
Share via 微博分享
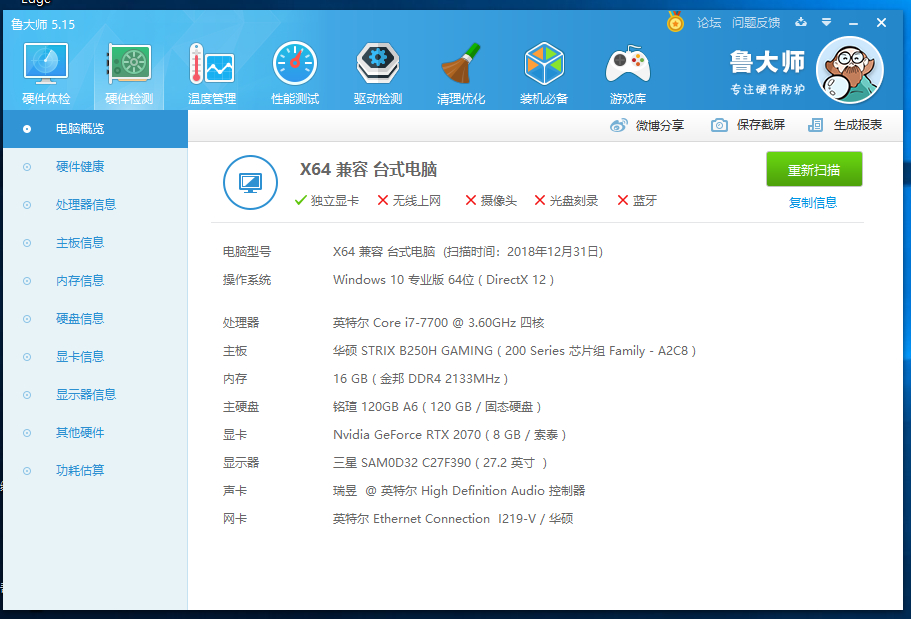647,125
